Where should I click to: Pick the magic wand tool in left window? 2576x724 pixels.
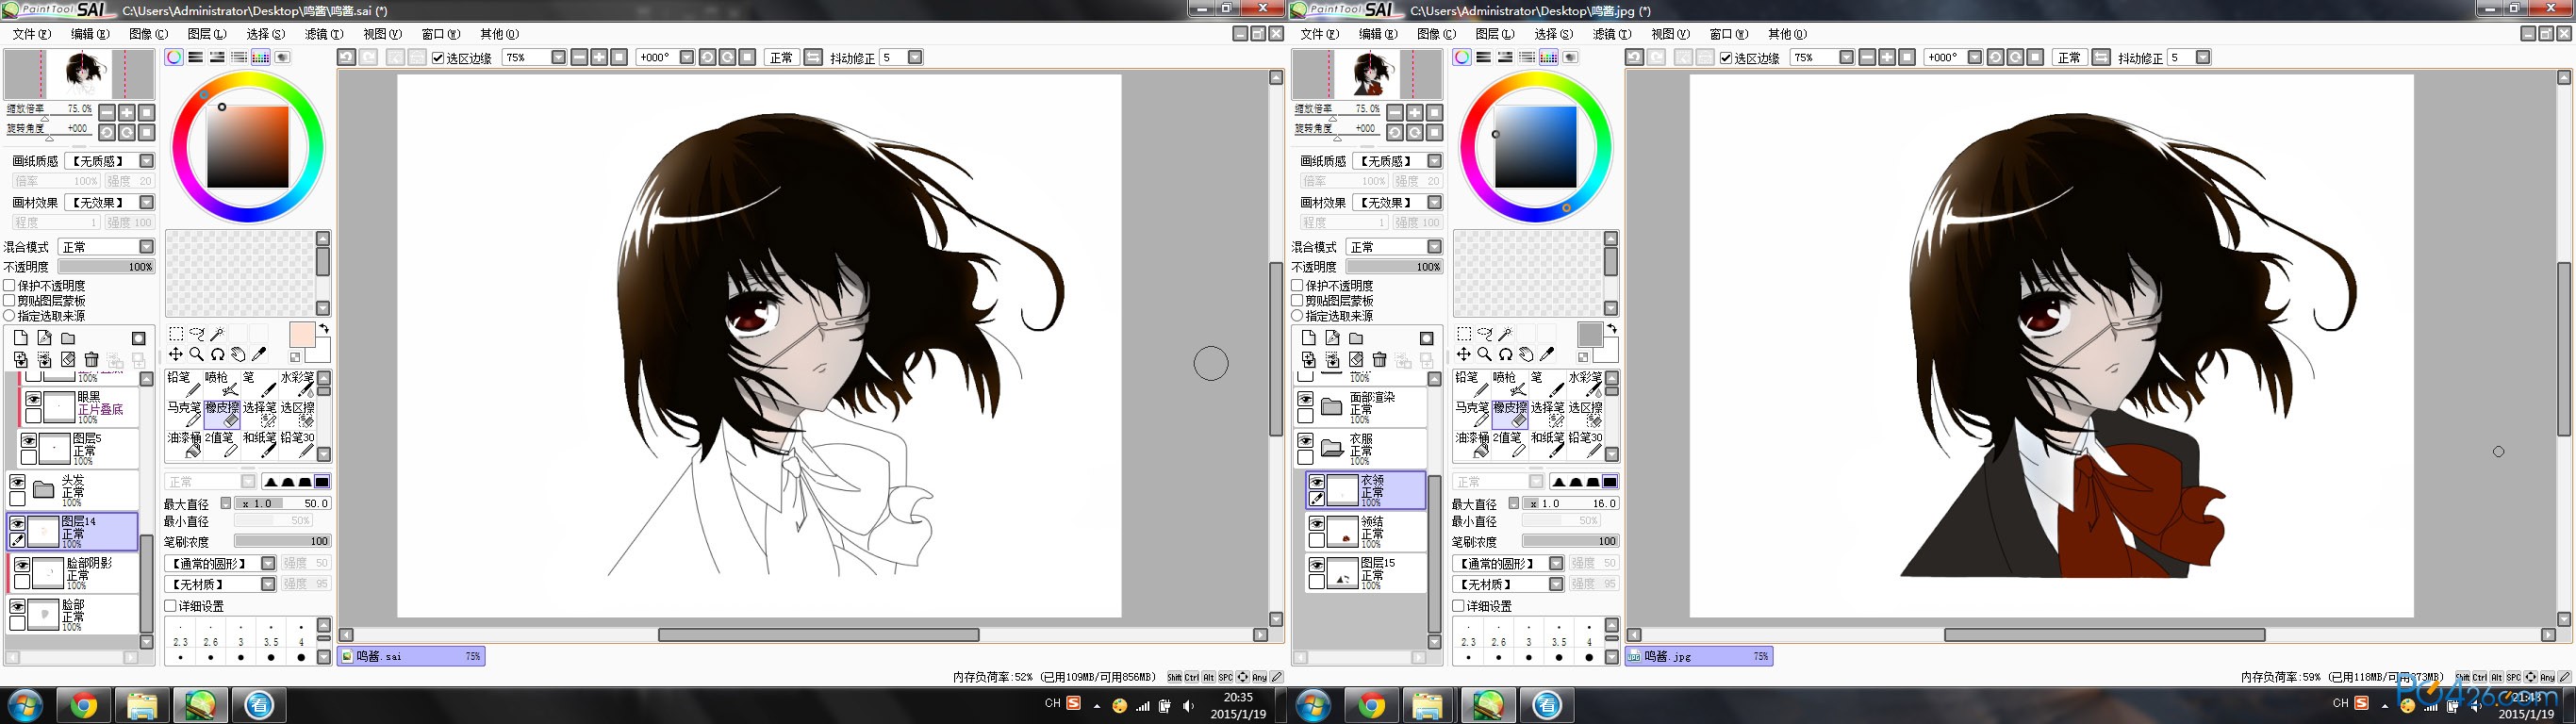point(217,334)
